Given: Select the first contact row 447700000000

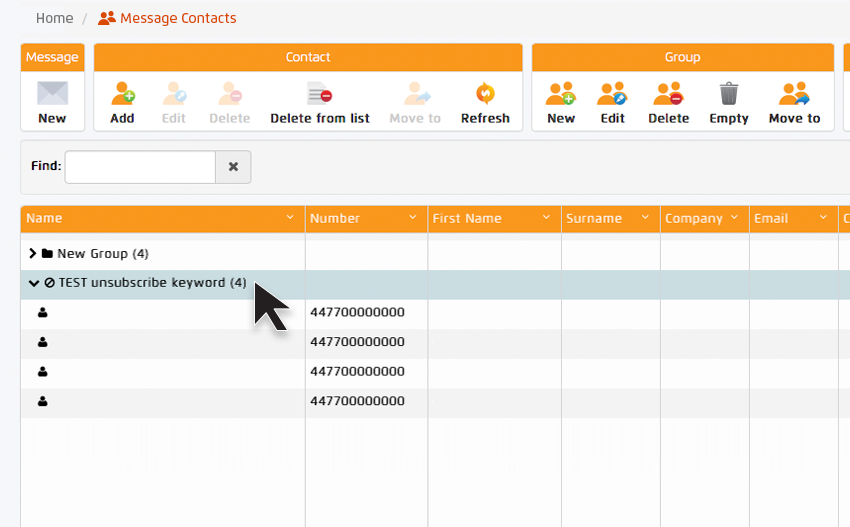Looking at the screenshot, I should [357, 312].
